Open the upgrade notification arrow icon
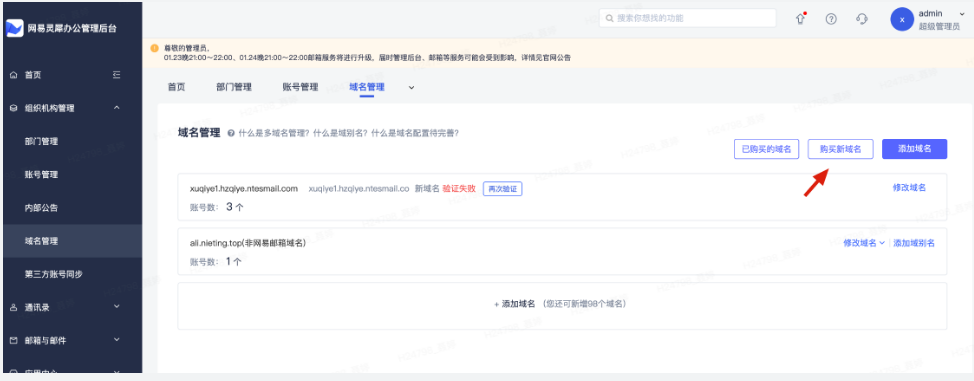This screenshot has height=381, width=974. (800, 19)
